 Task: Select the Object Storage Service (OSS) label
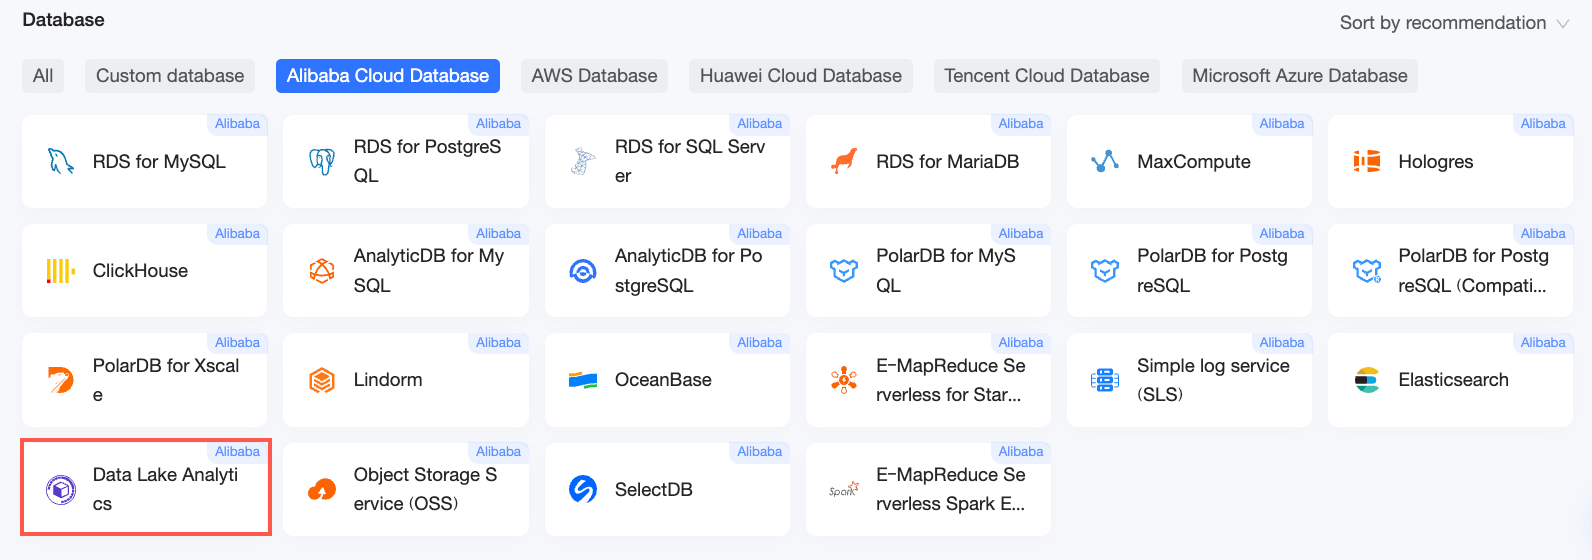[425, 489]
